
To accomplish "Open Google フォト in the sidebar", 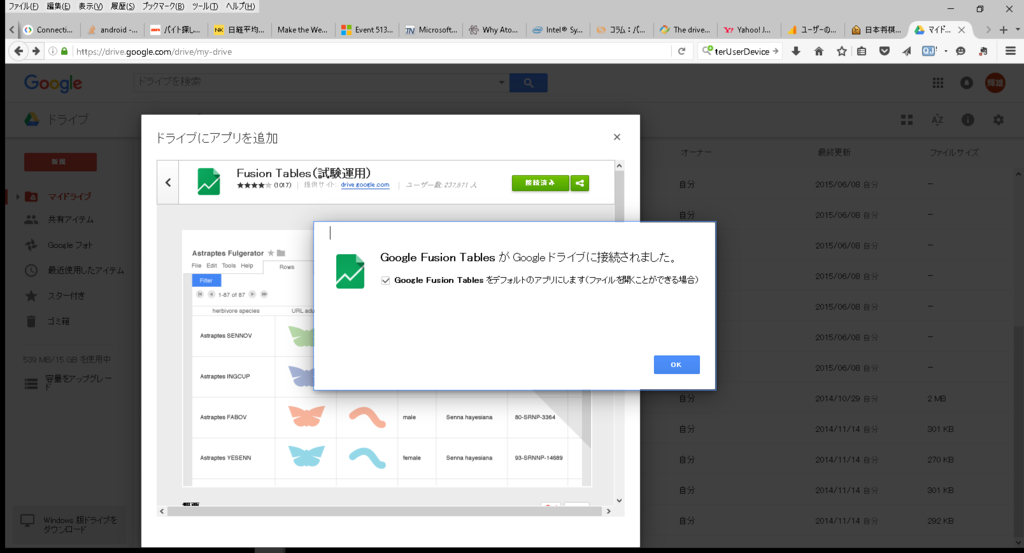I will tap(70, 245).
